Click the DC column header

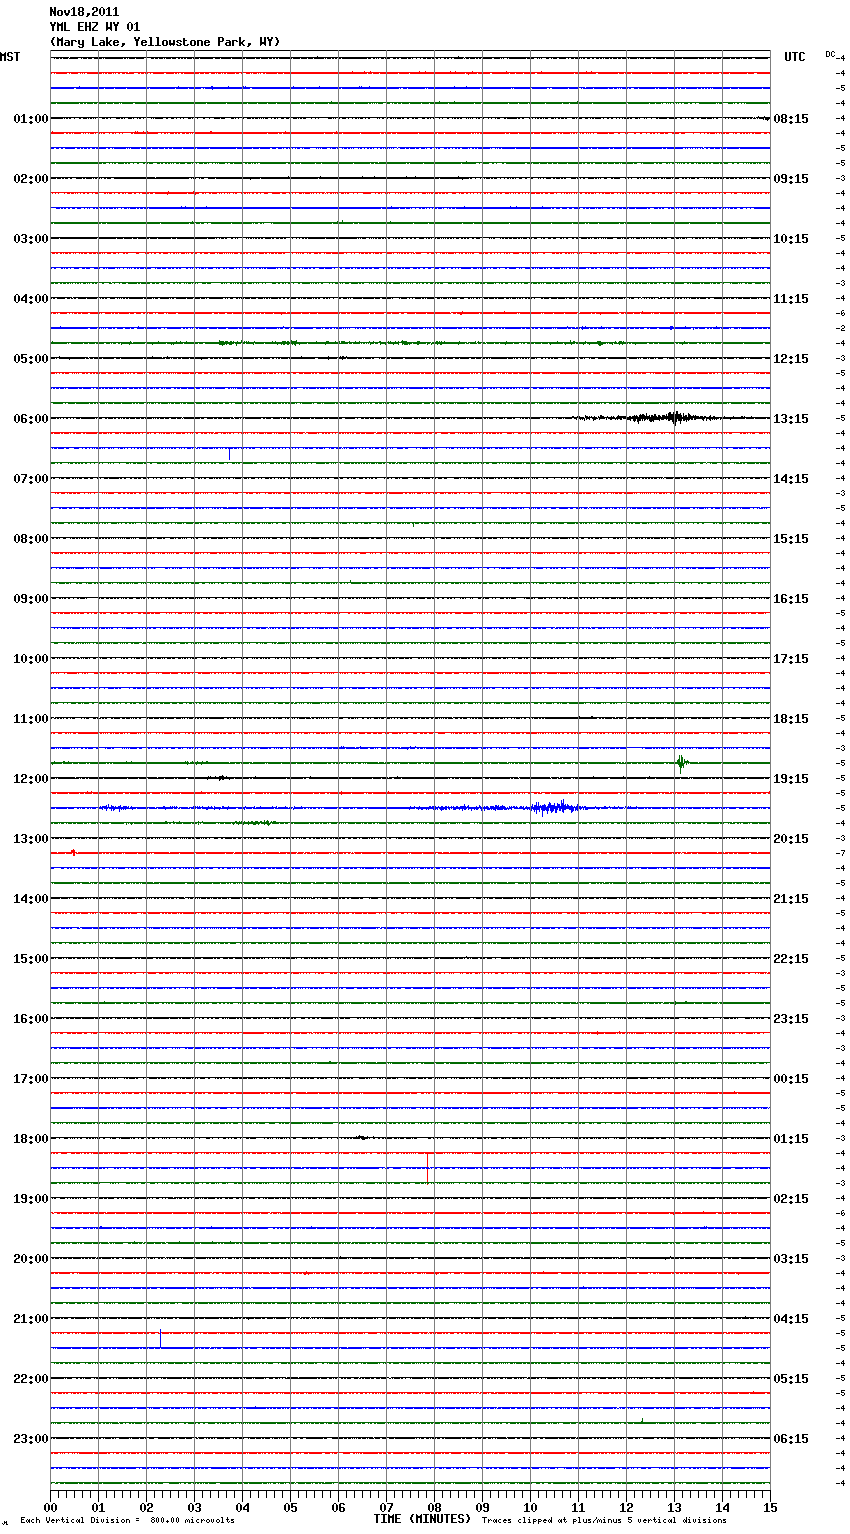click(830, 53)
